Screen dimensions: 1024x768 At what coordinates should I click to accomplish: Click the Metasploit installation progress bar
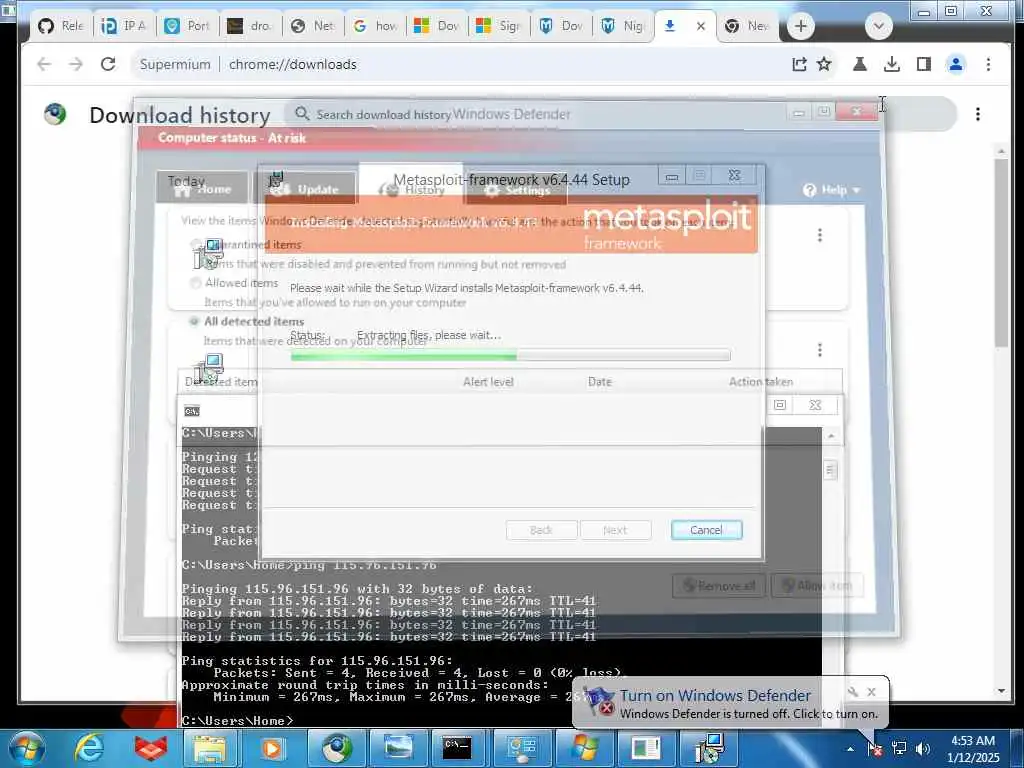click(510, 355)
